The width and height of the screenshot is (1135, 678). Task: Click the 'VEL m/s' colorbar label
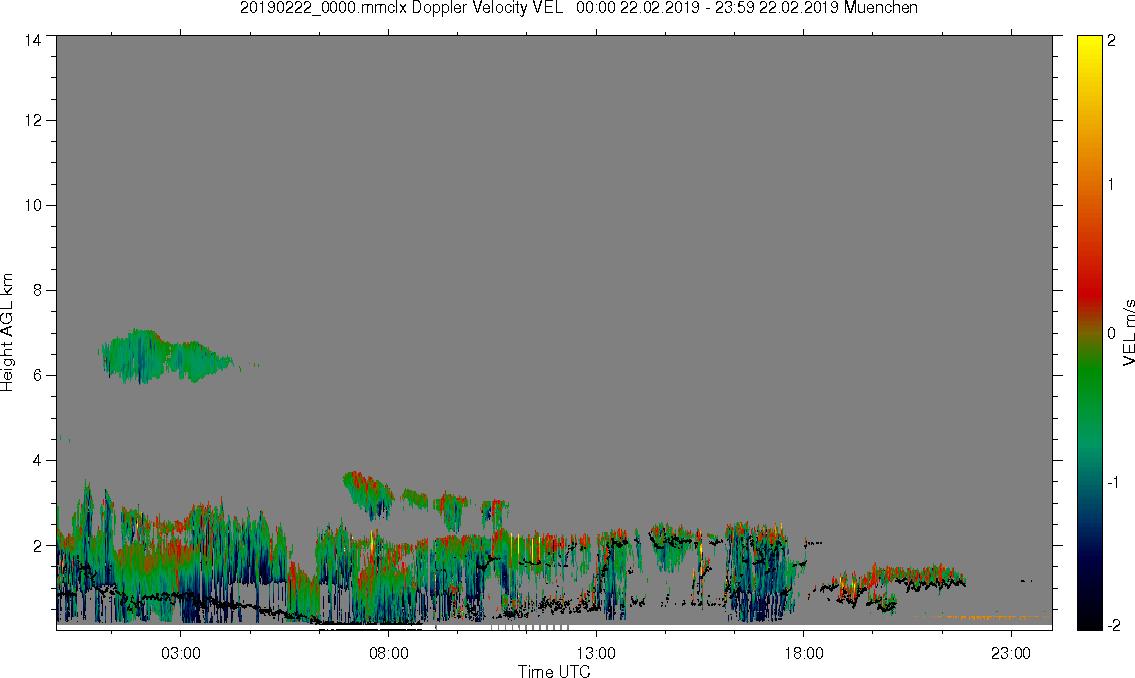[1128, 332]
